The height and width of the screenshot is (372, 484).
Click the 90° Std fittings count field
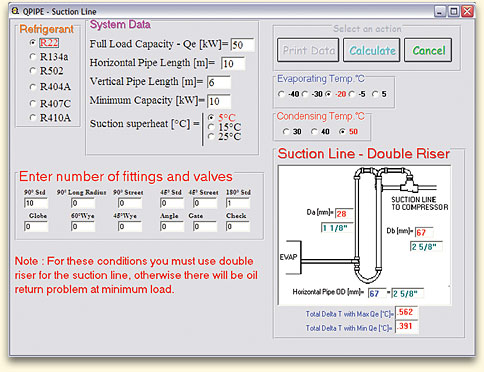[36, 203]
